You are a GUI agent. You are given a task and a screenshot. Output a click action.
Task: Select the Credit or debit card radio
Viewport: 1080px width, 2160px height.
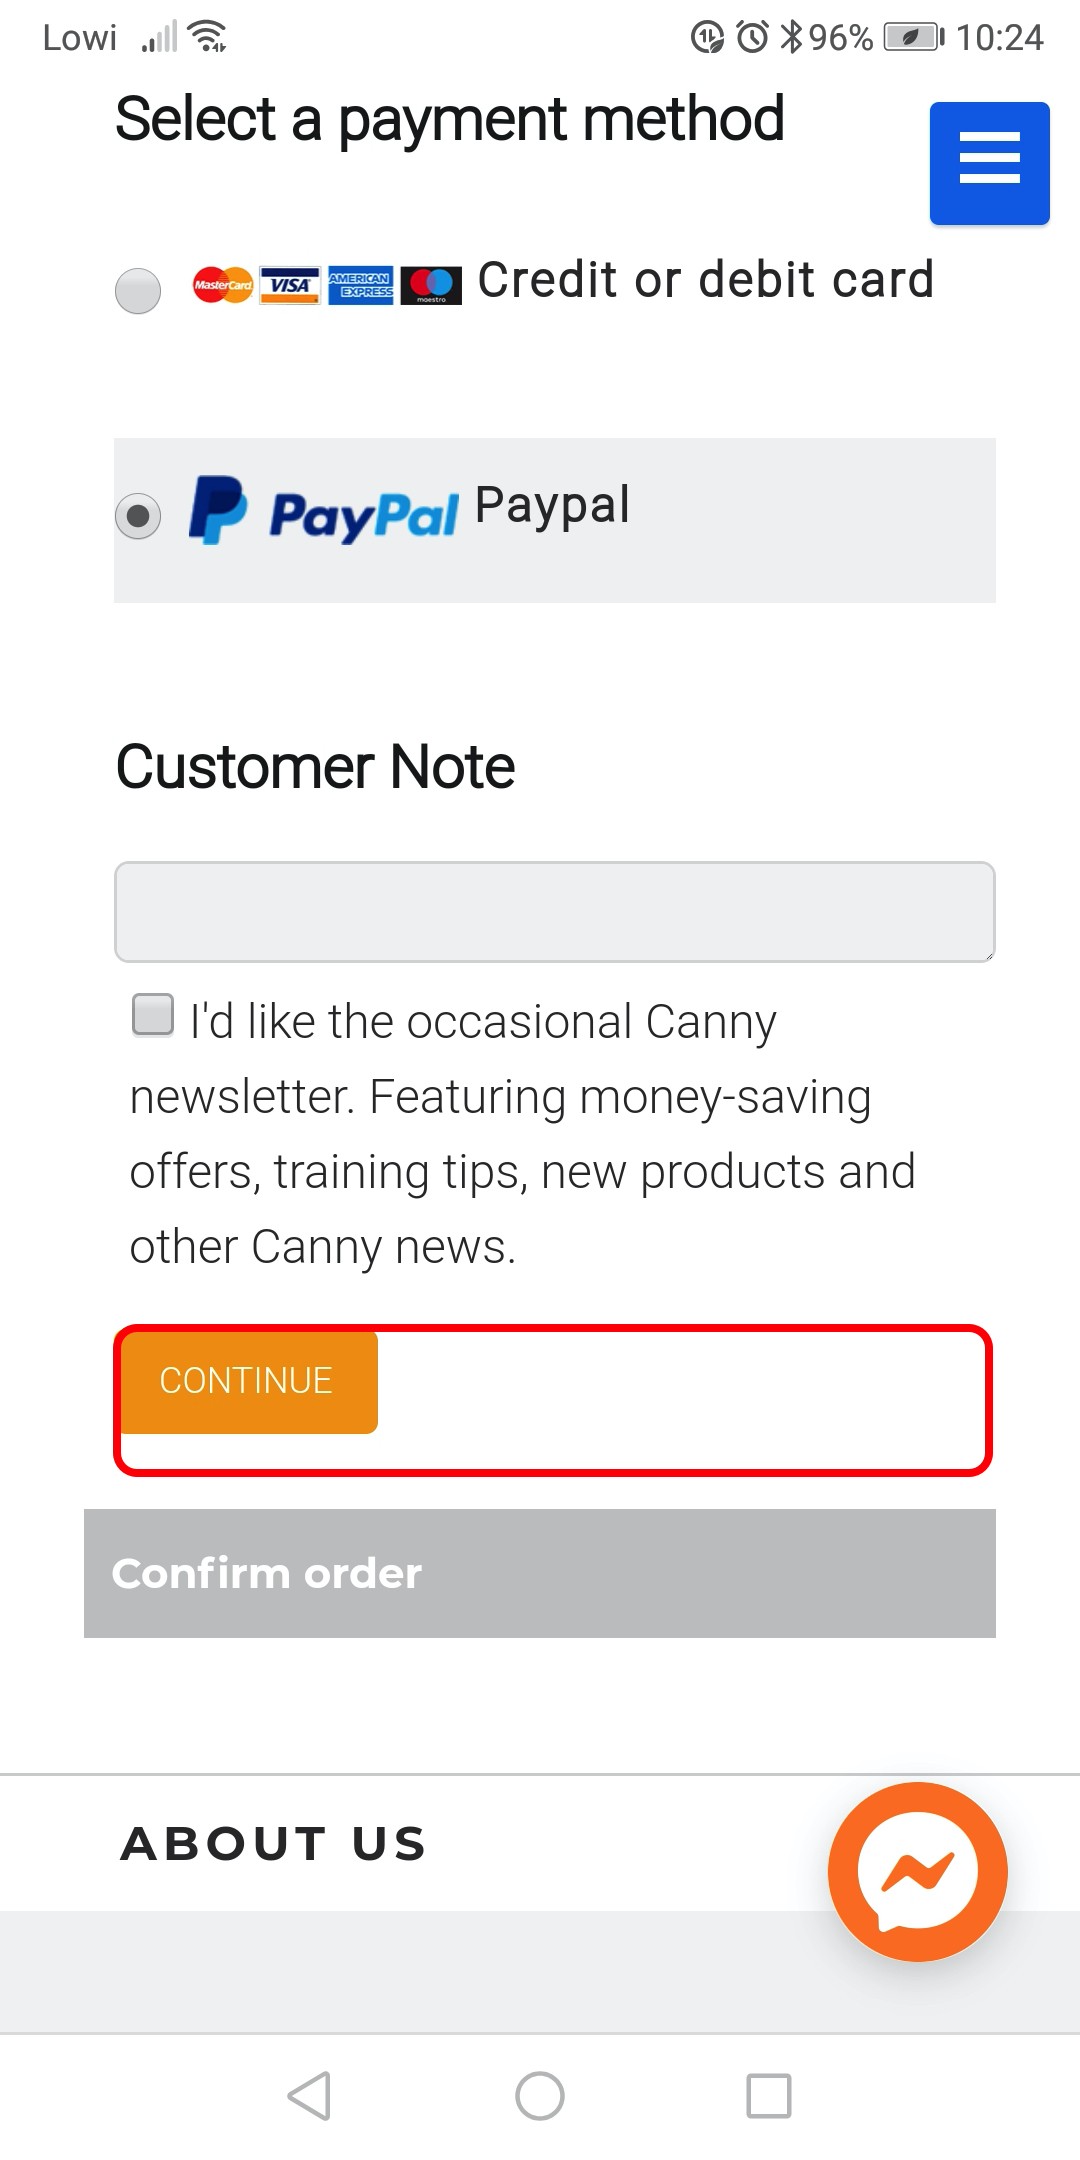pyautogui.click(x=138, y=291)
